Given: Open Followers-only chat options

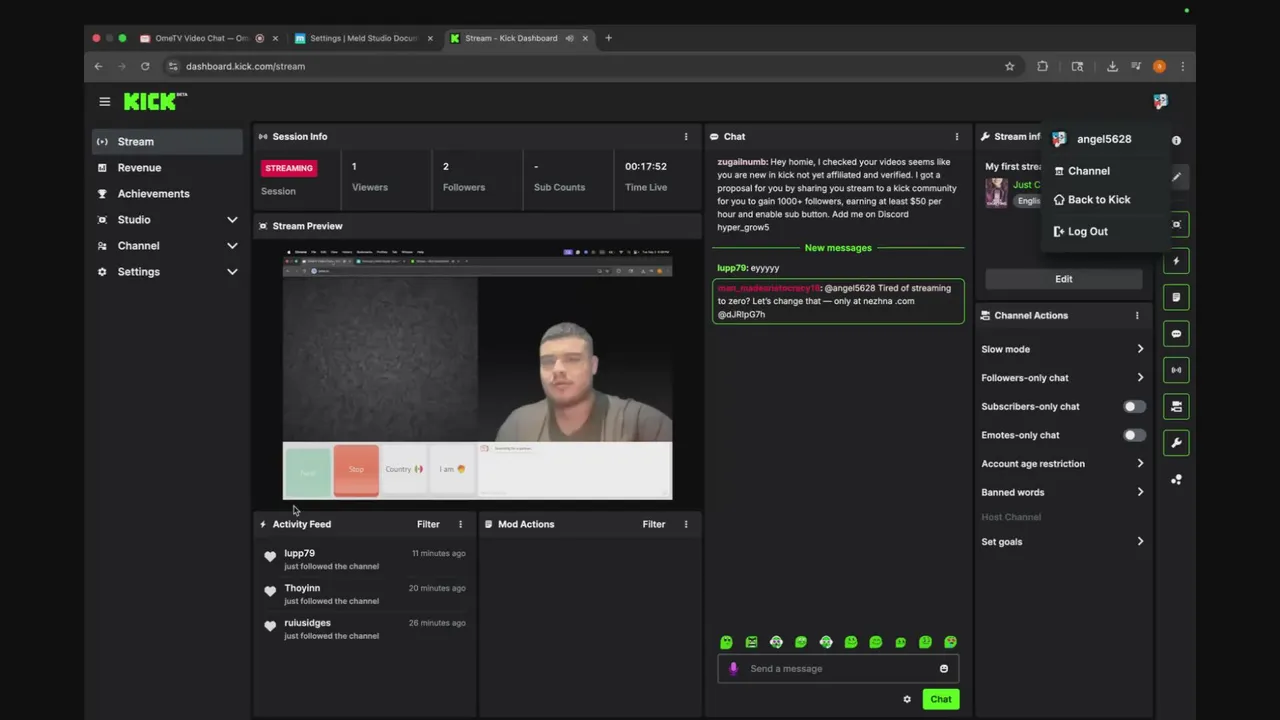Looking at the screenshot, I should pos(1063,378).
